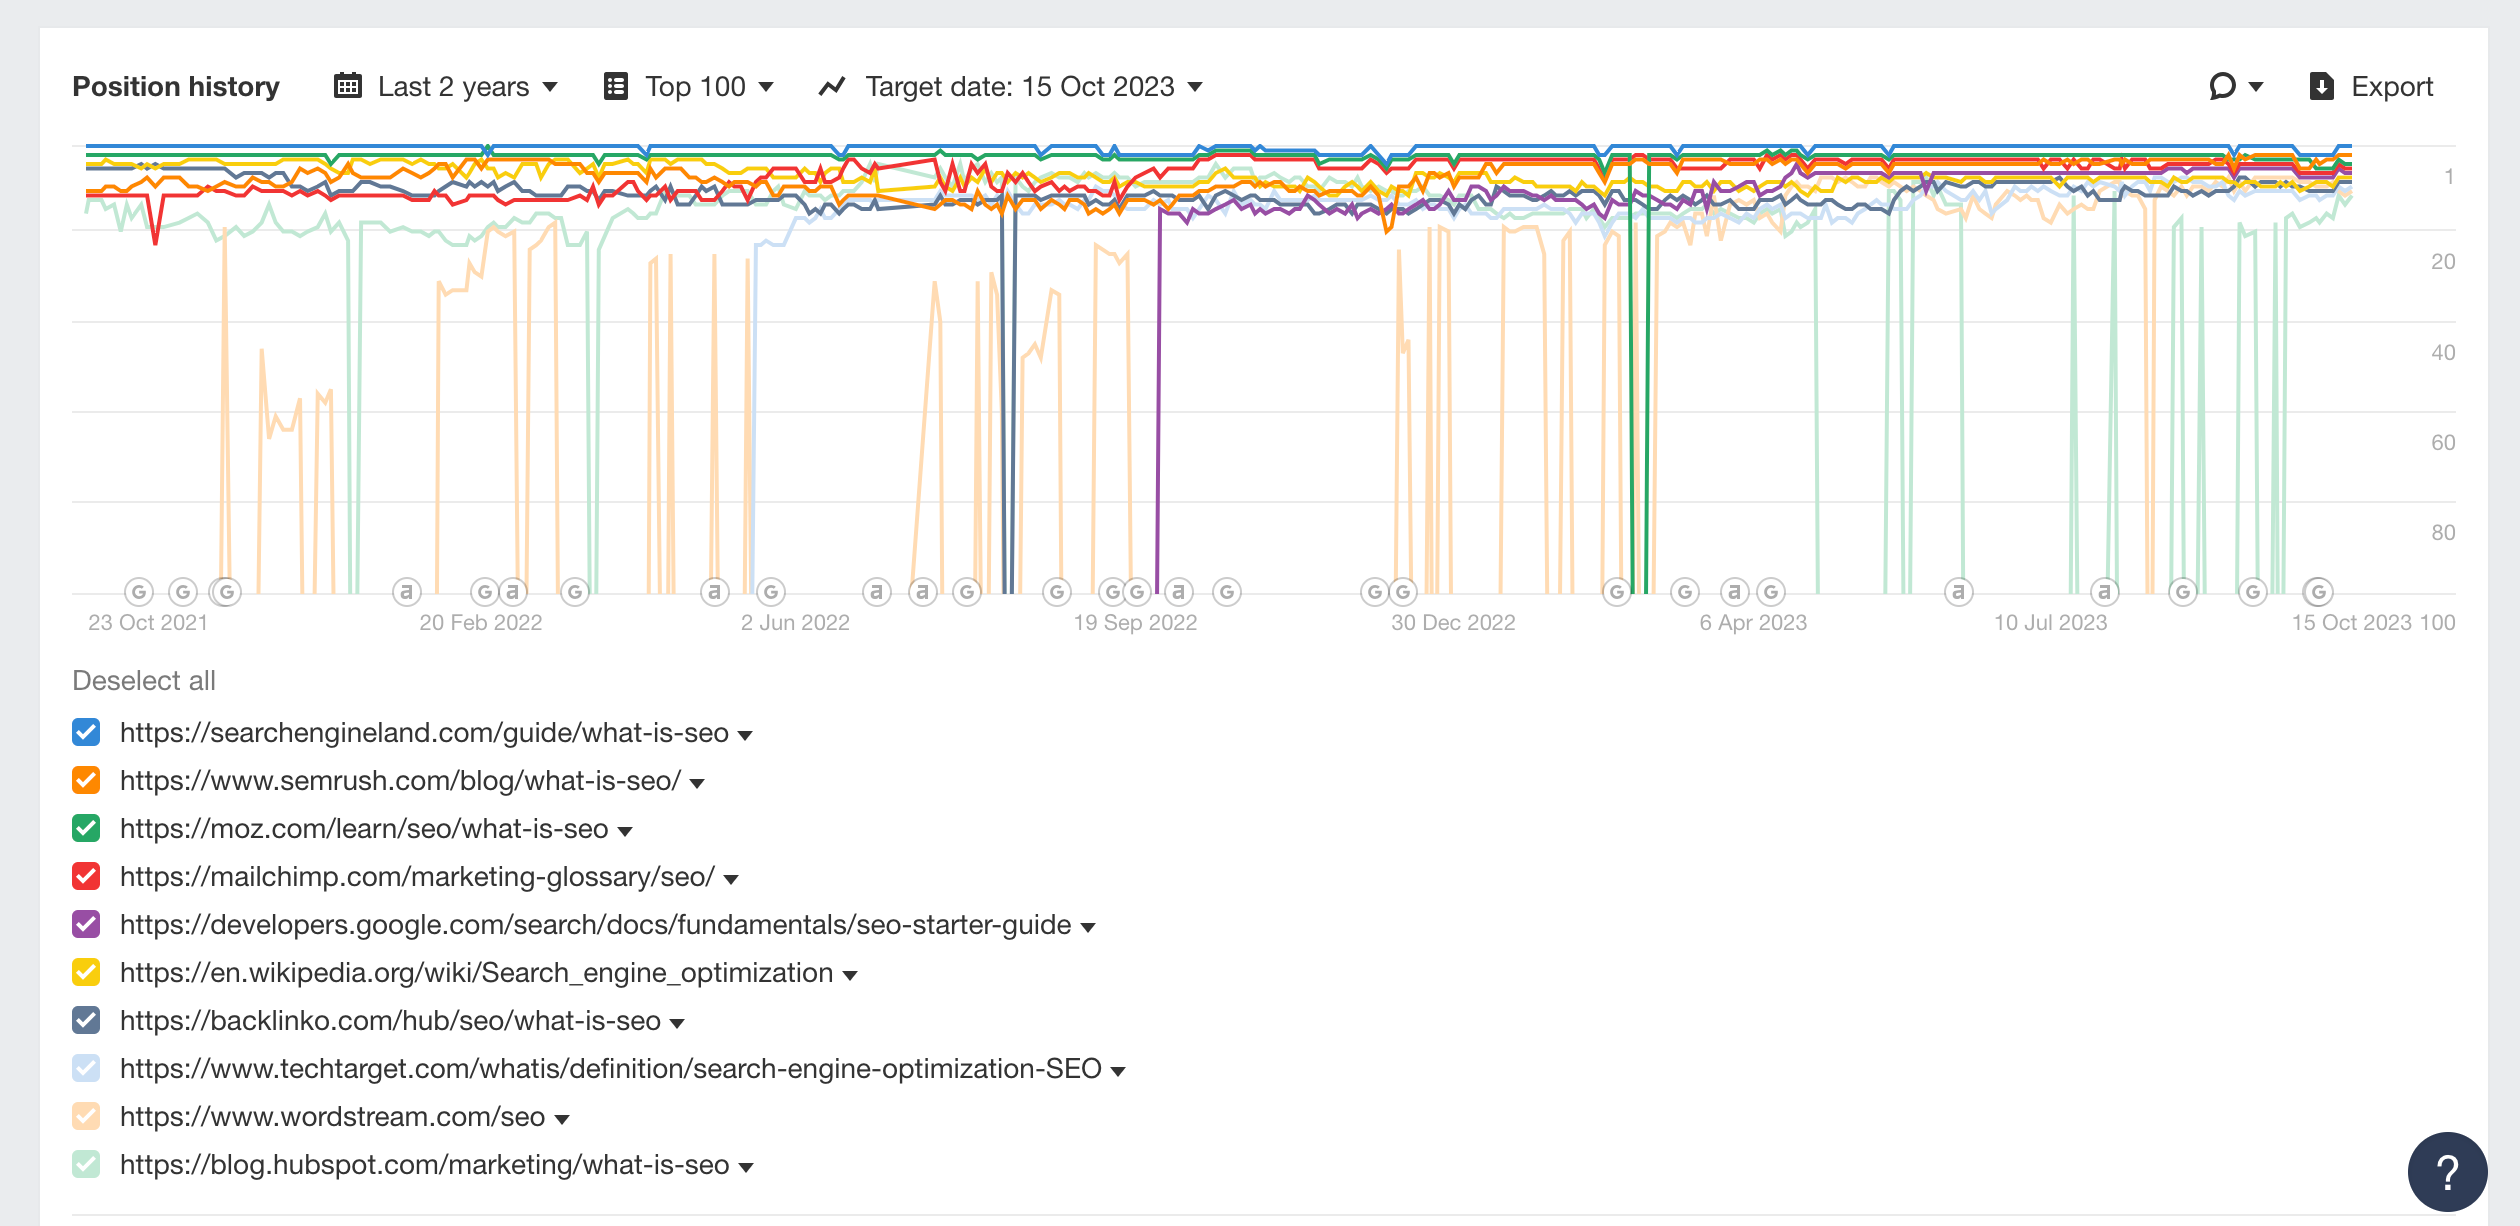Open the Target date dropdown
Screen dimensions: 2520x1226
pos(1010,87)
